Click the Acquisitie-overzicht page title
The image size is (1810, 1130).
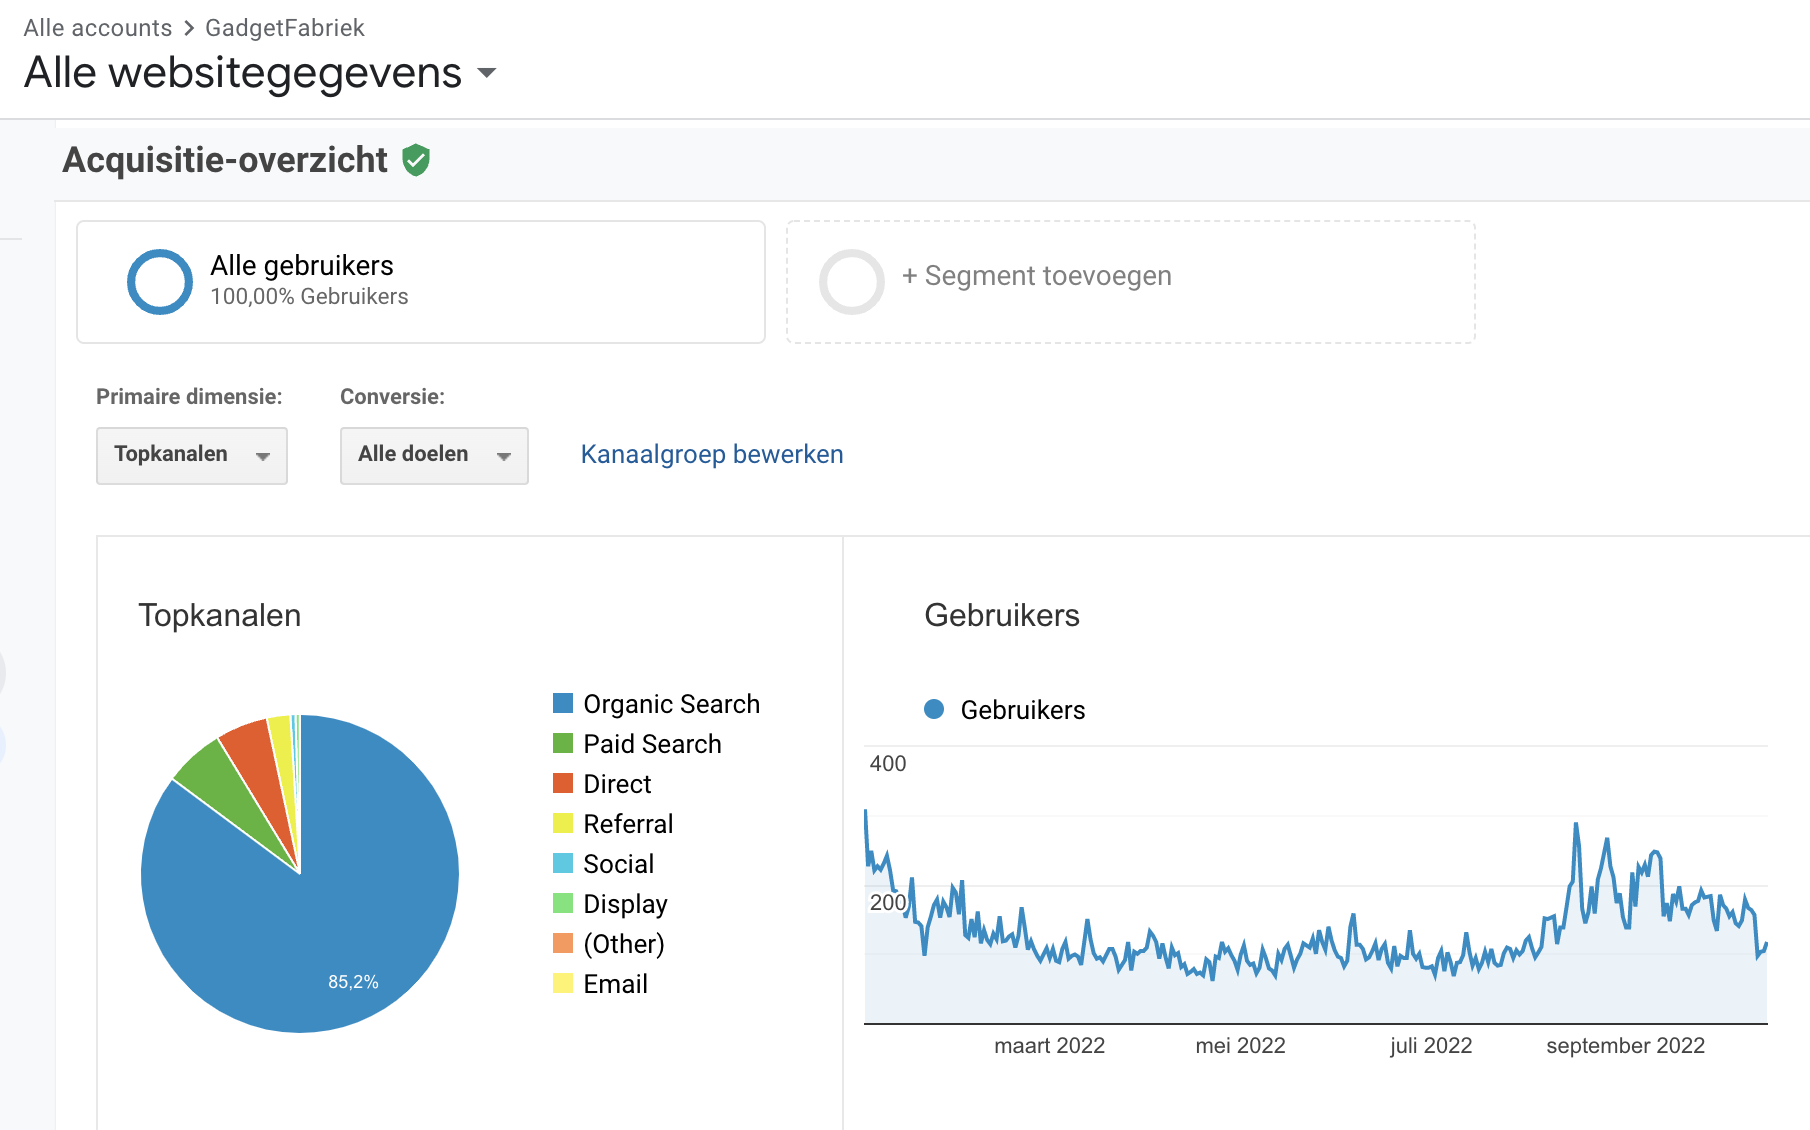tap(225, 160)
